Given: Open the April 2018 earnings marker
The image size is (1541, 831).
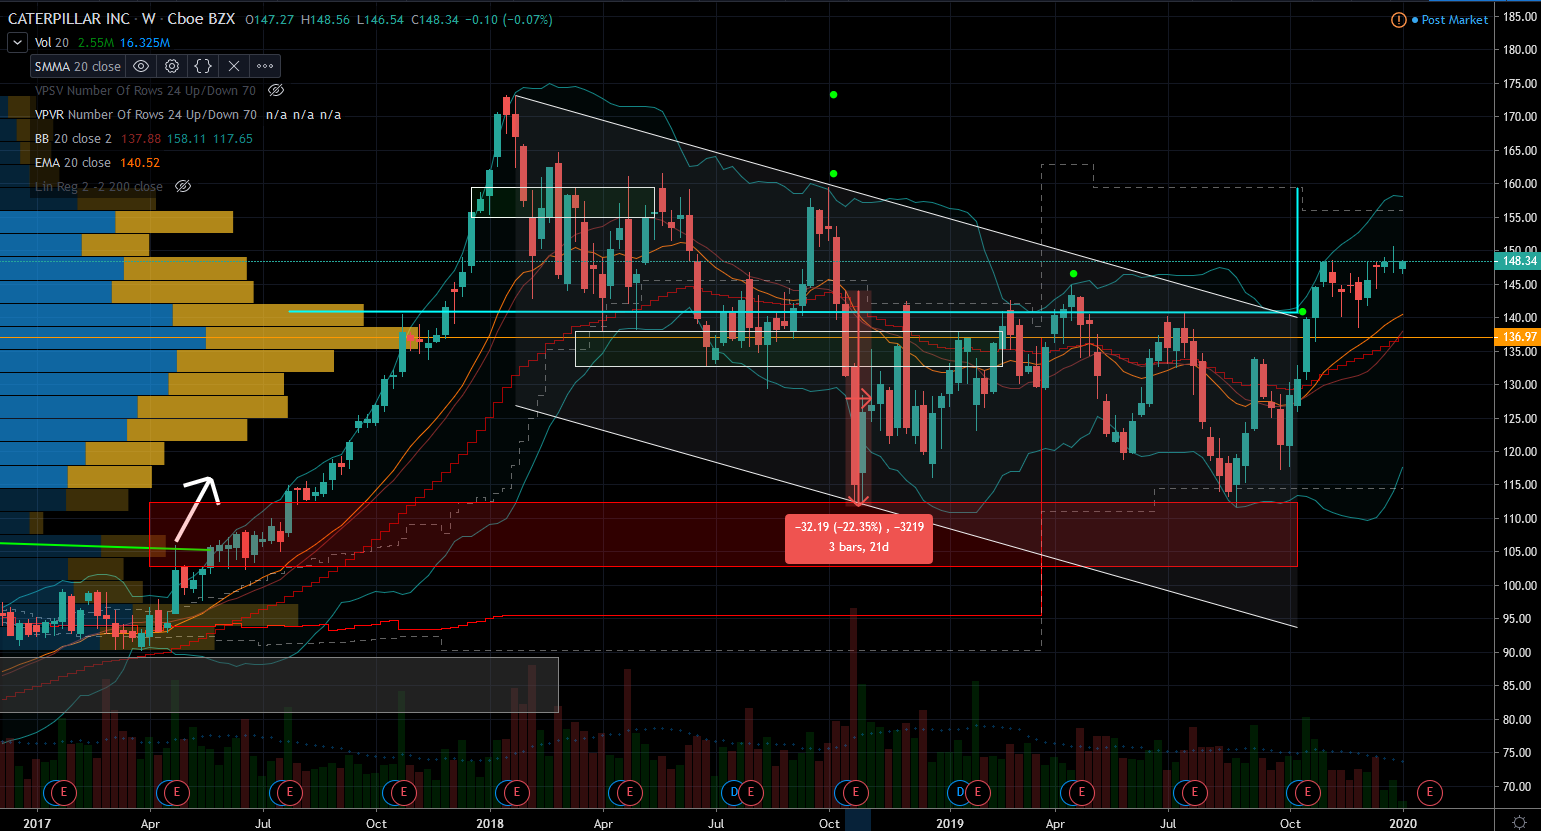Looking at the screenshot, I should (630, 792).
